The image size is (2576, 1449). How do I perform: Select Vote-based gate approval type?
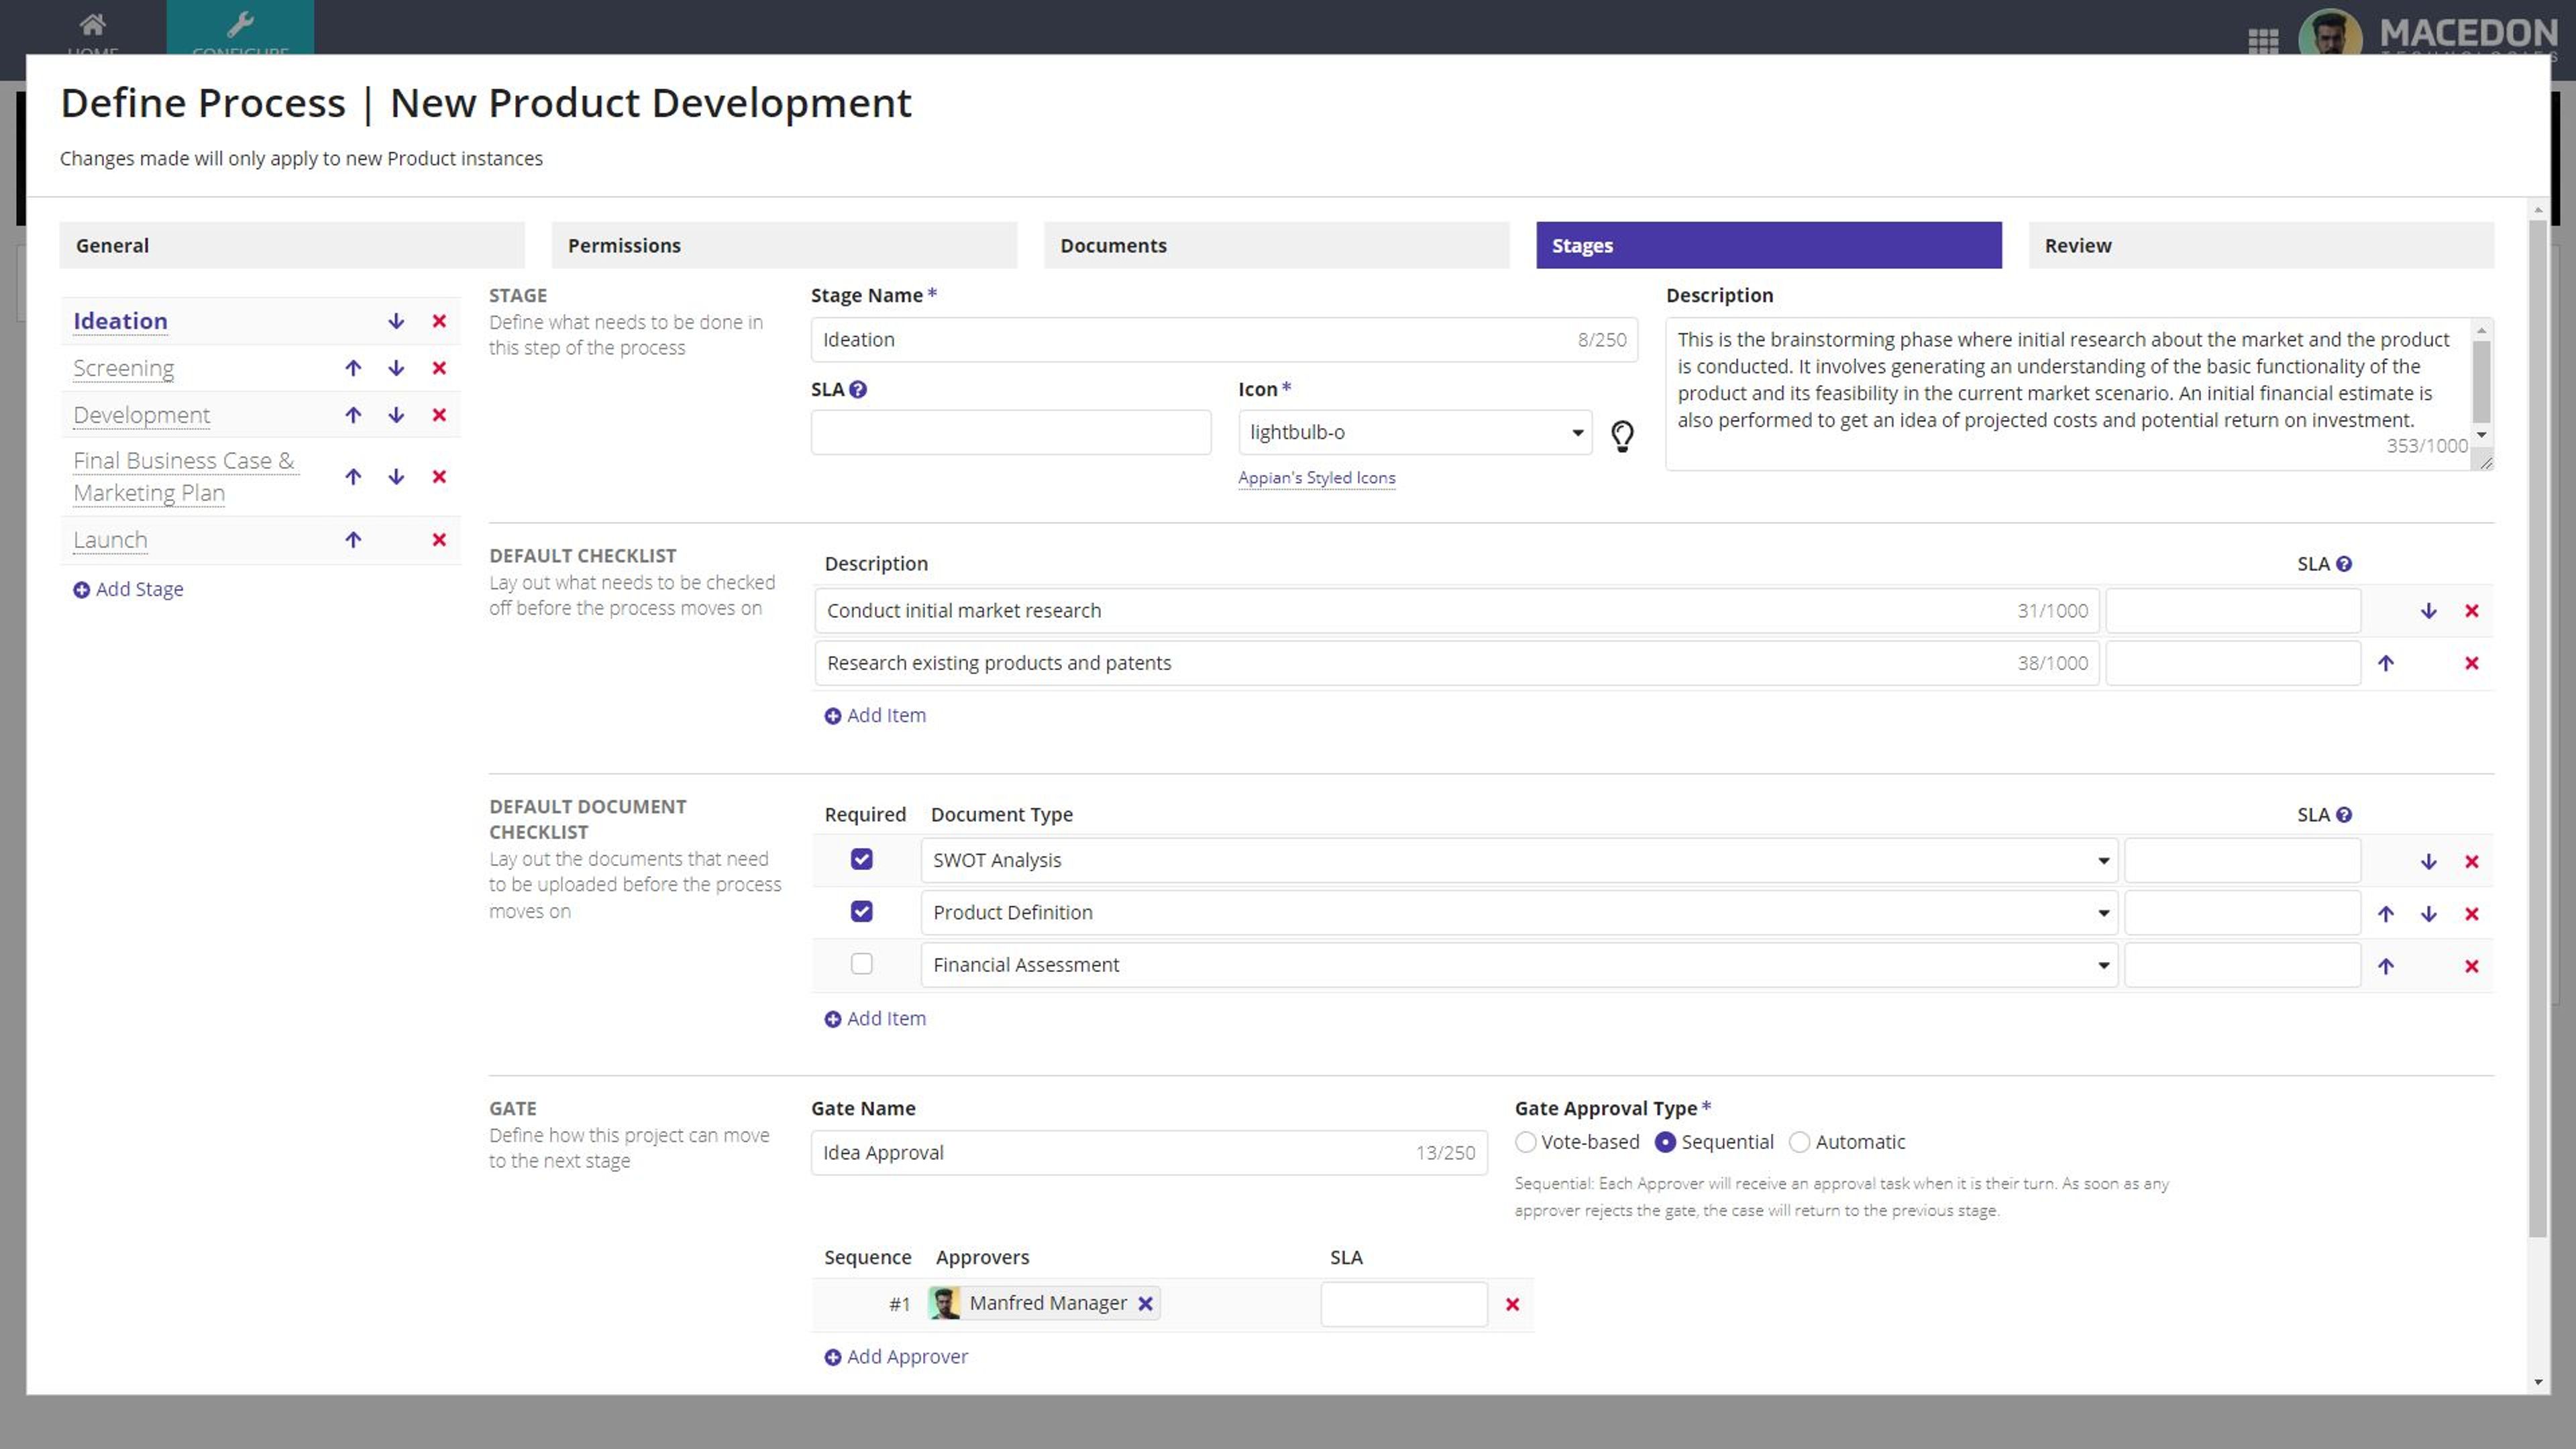1526,1142
